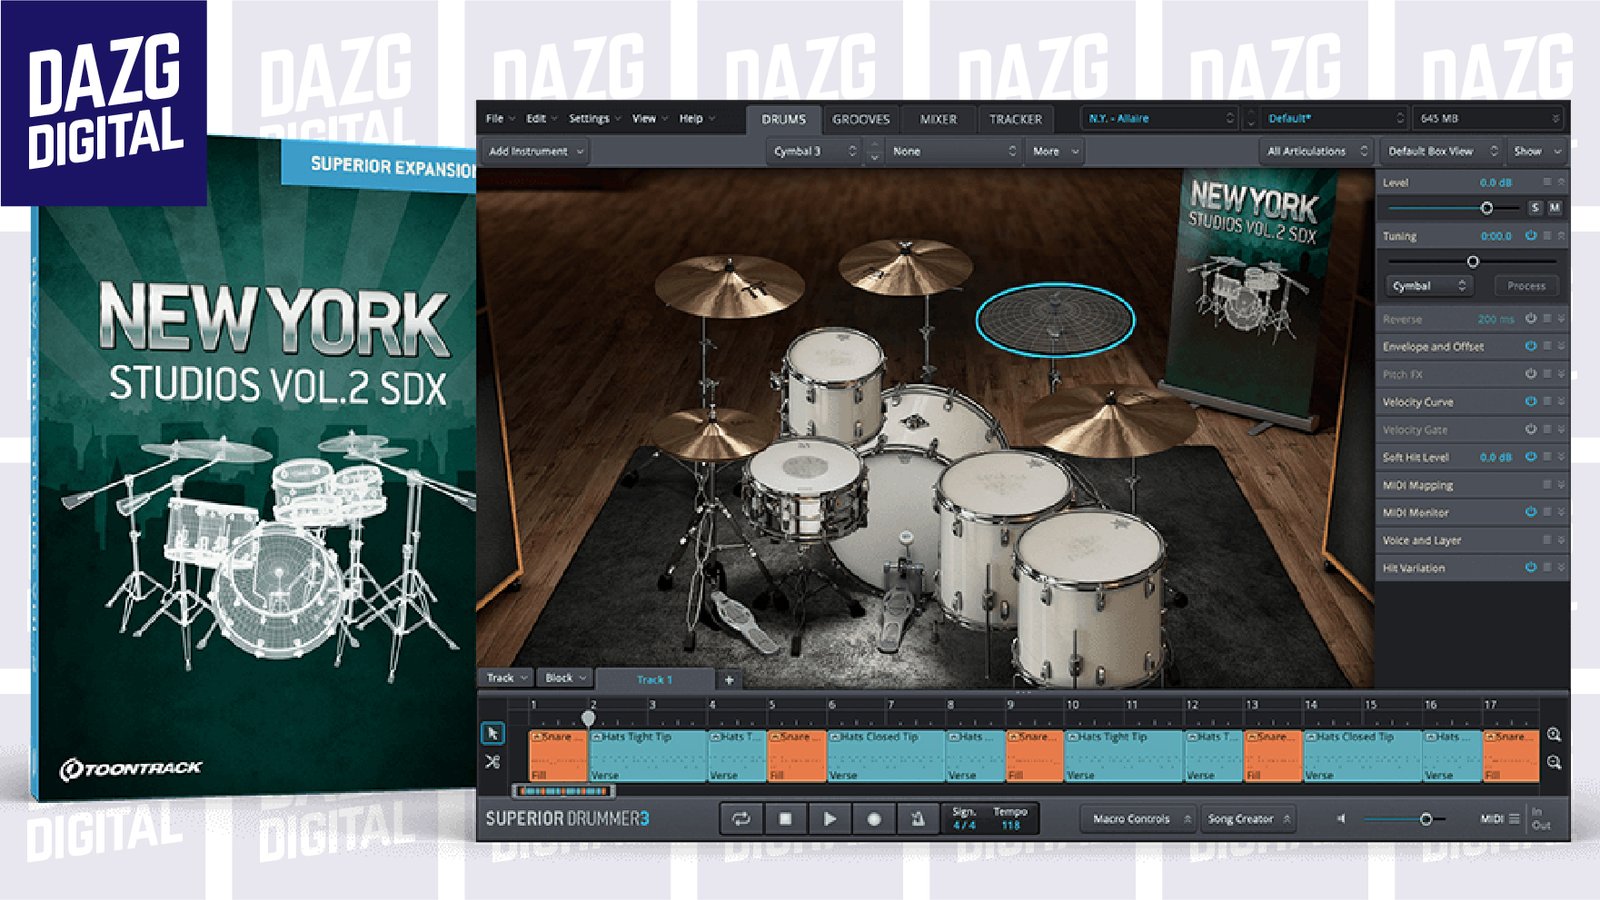The height and width of the screenshot is (900, 1600).
Task: Collapse the Level section chevron
Action: pos(1561,183)
